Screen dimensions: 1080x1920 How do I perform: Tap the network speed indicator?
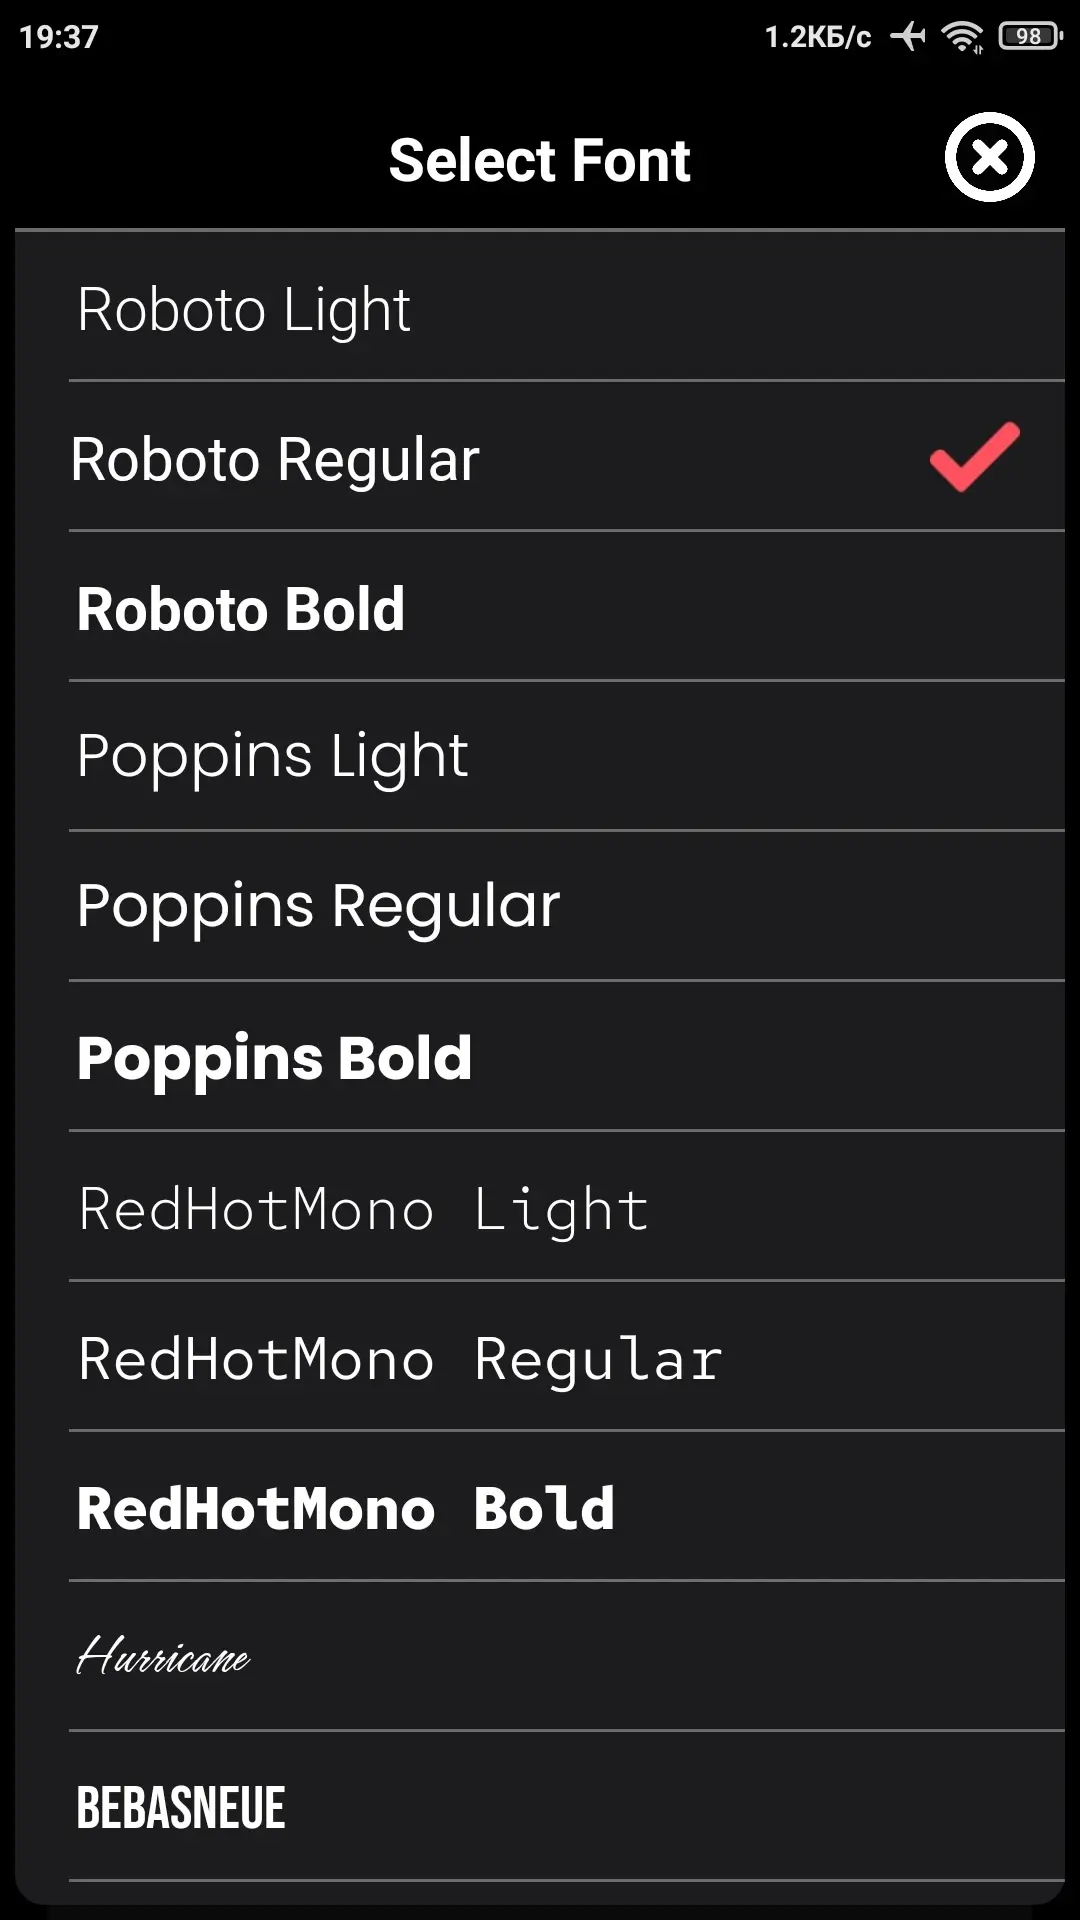pyautogui.click(x=817, y=37)
